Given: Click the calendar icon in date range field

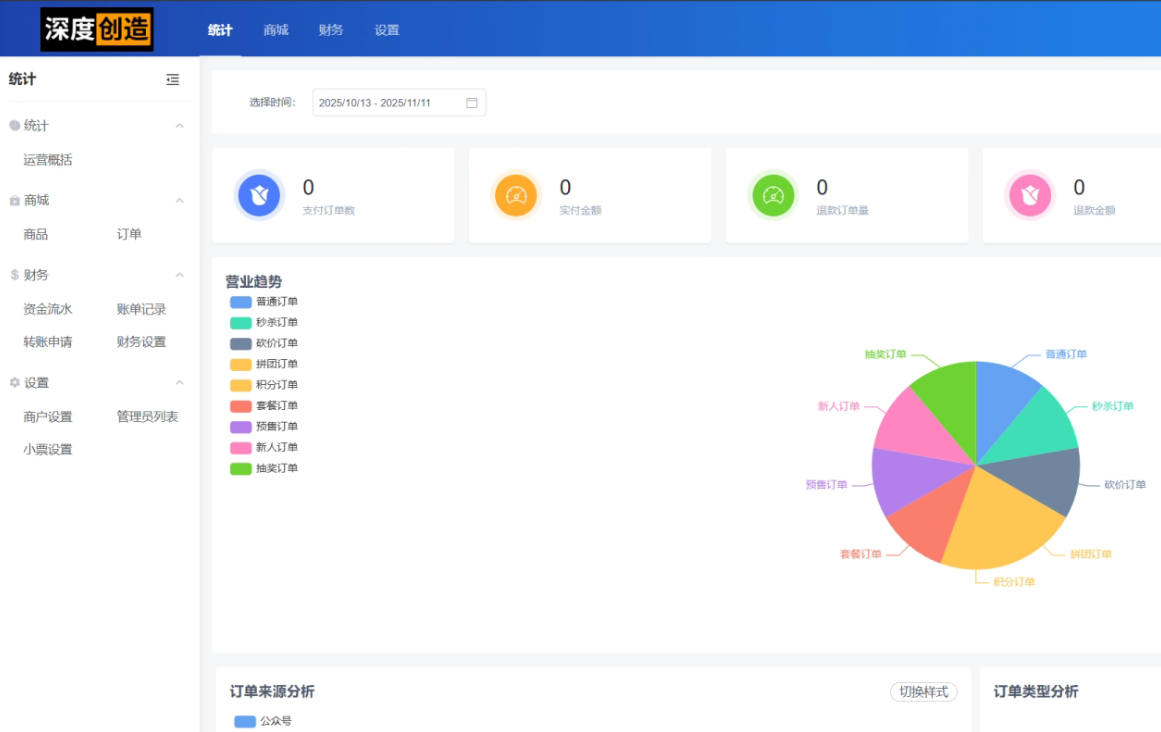Looking at the screenshot, I should tap(472, 103).
